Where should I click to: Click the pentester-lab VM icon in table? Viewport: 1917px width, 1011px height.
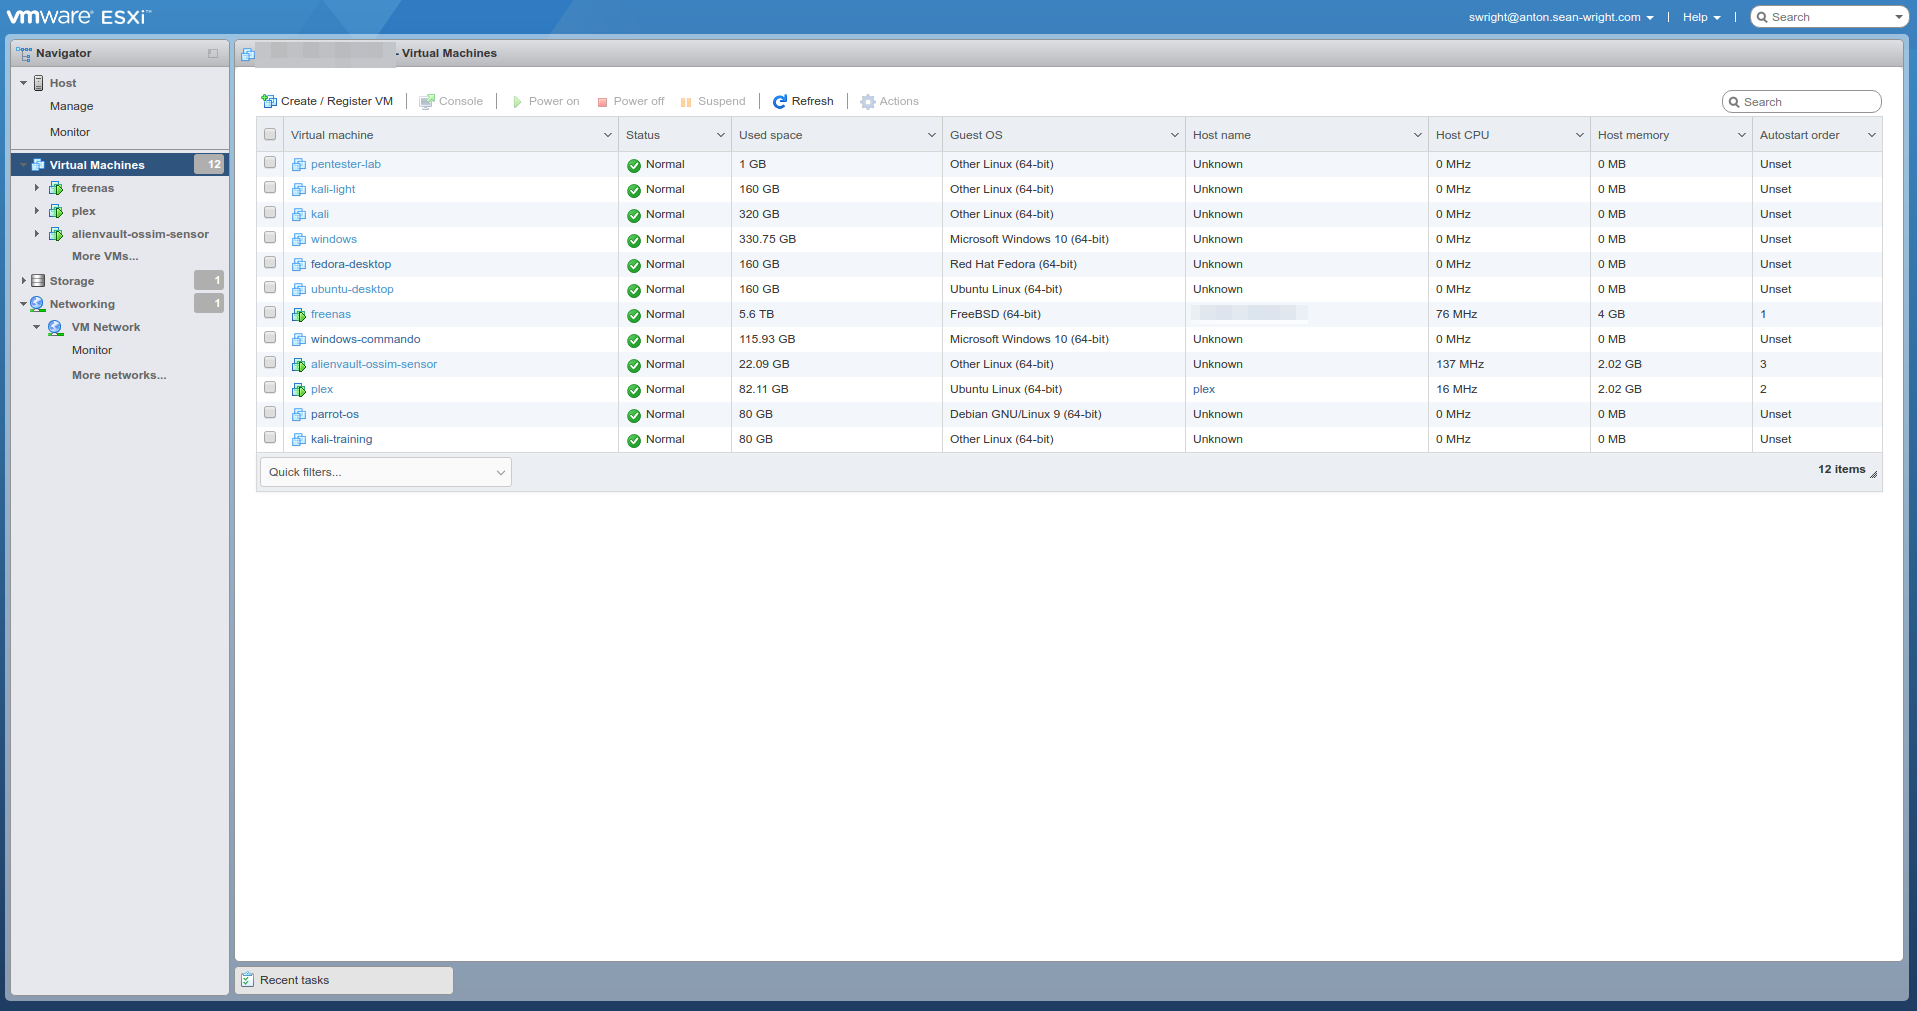click(x=299, y=164)
